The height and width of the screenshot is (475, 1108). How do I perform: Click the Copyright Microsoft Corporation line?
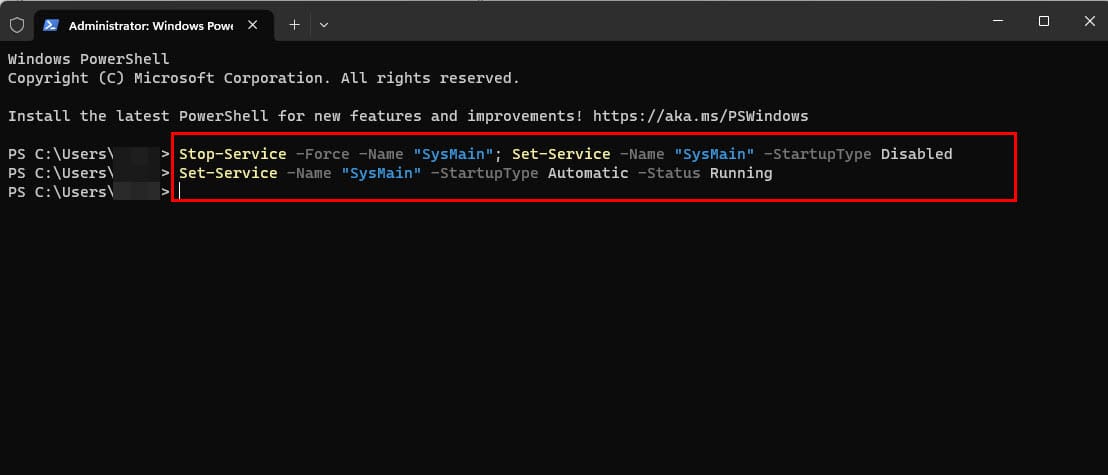click(263, 78)
